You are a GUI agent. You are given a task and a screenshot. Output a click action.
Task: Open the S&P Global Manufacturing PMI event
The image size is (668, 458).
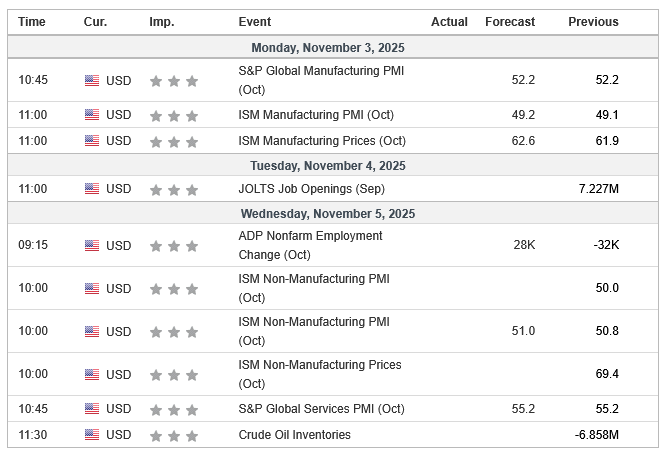pos(320,80)
